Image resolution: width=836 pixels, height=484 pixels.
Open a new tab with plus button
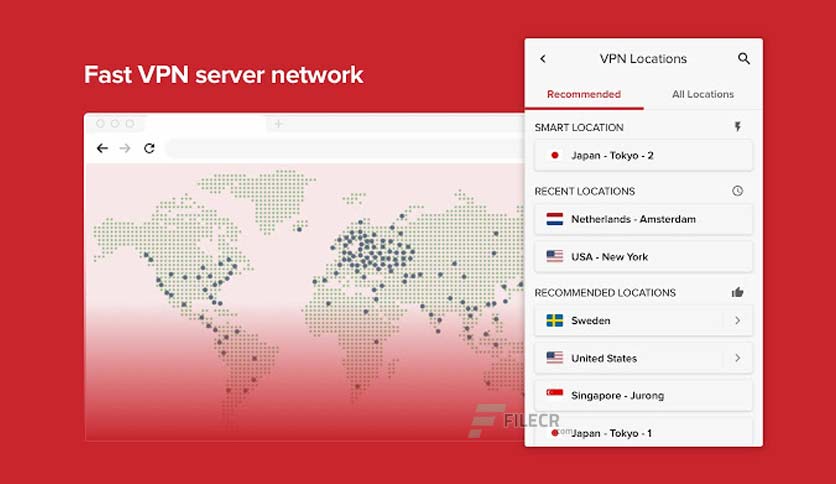click(x=278, y=124)
